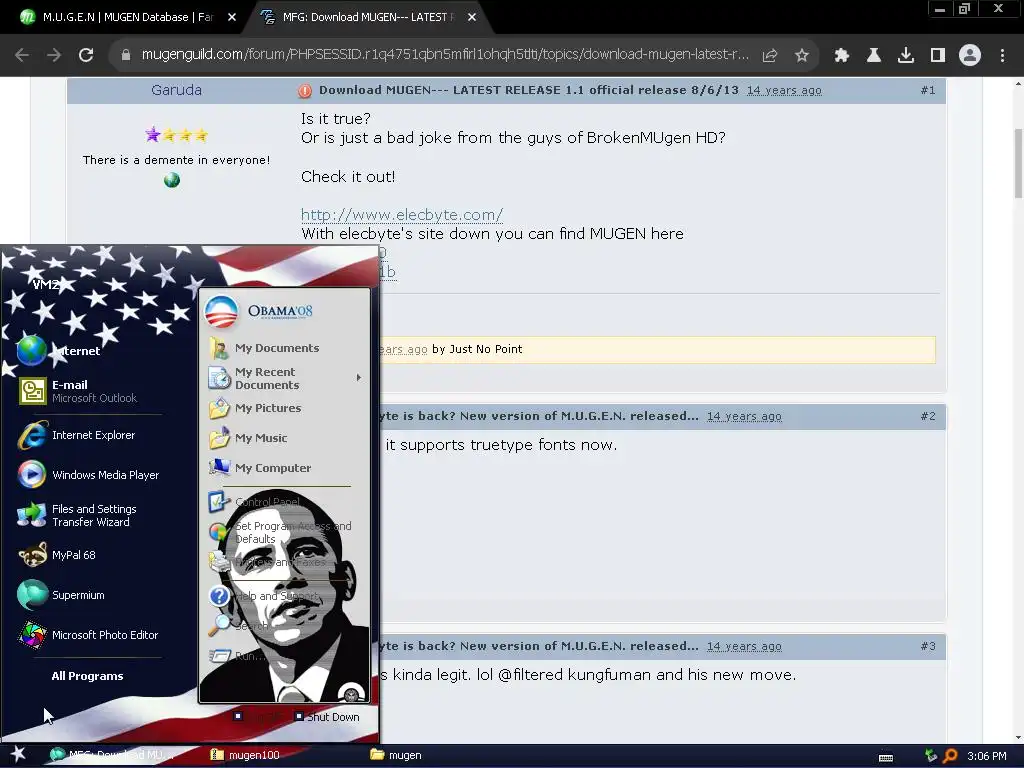Click the keyboard tray icon
Viewport: 1024px width, 768px height.
pyautogui.click(x=886, y=758)
